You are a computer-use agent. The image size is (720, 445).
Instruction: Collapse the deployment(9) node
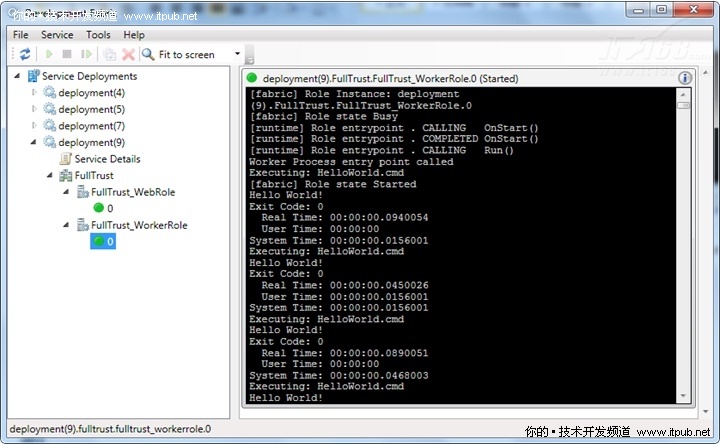pyautogui.click(x=34, y=142)
